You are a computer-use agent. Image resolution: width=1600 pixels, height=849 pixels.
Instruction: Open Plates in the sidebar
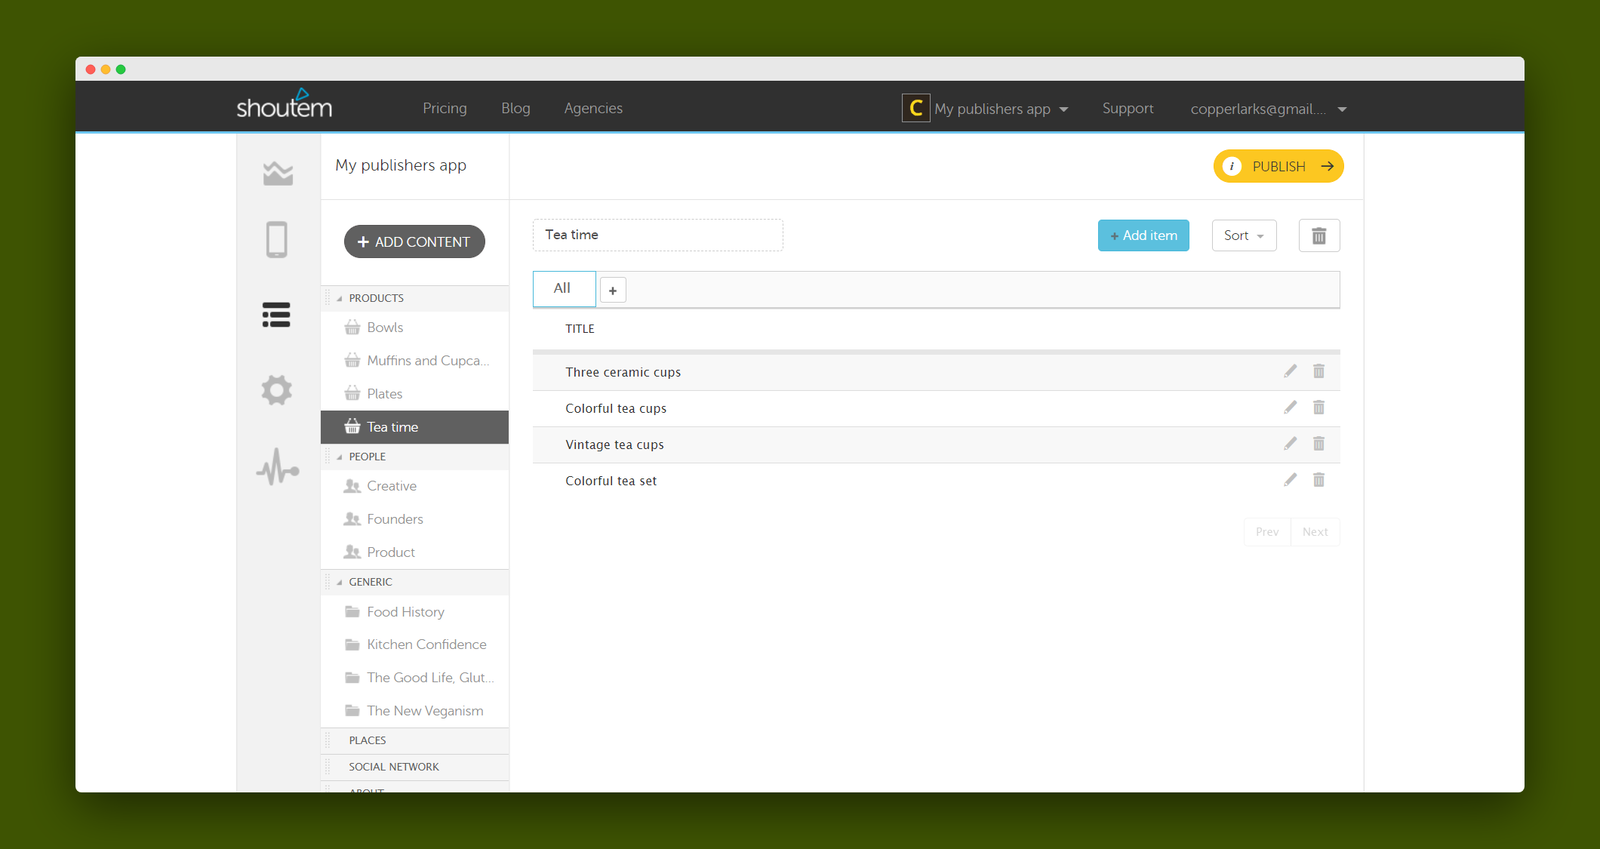[x=415, y=394]
